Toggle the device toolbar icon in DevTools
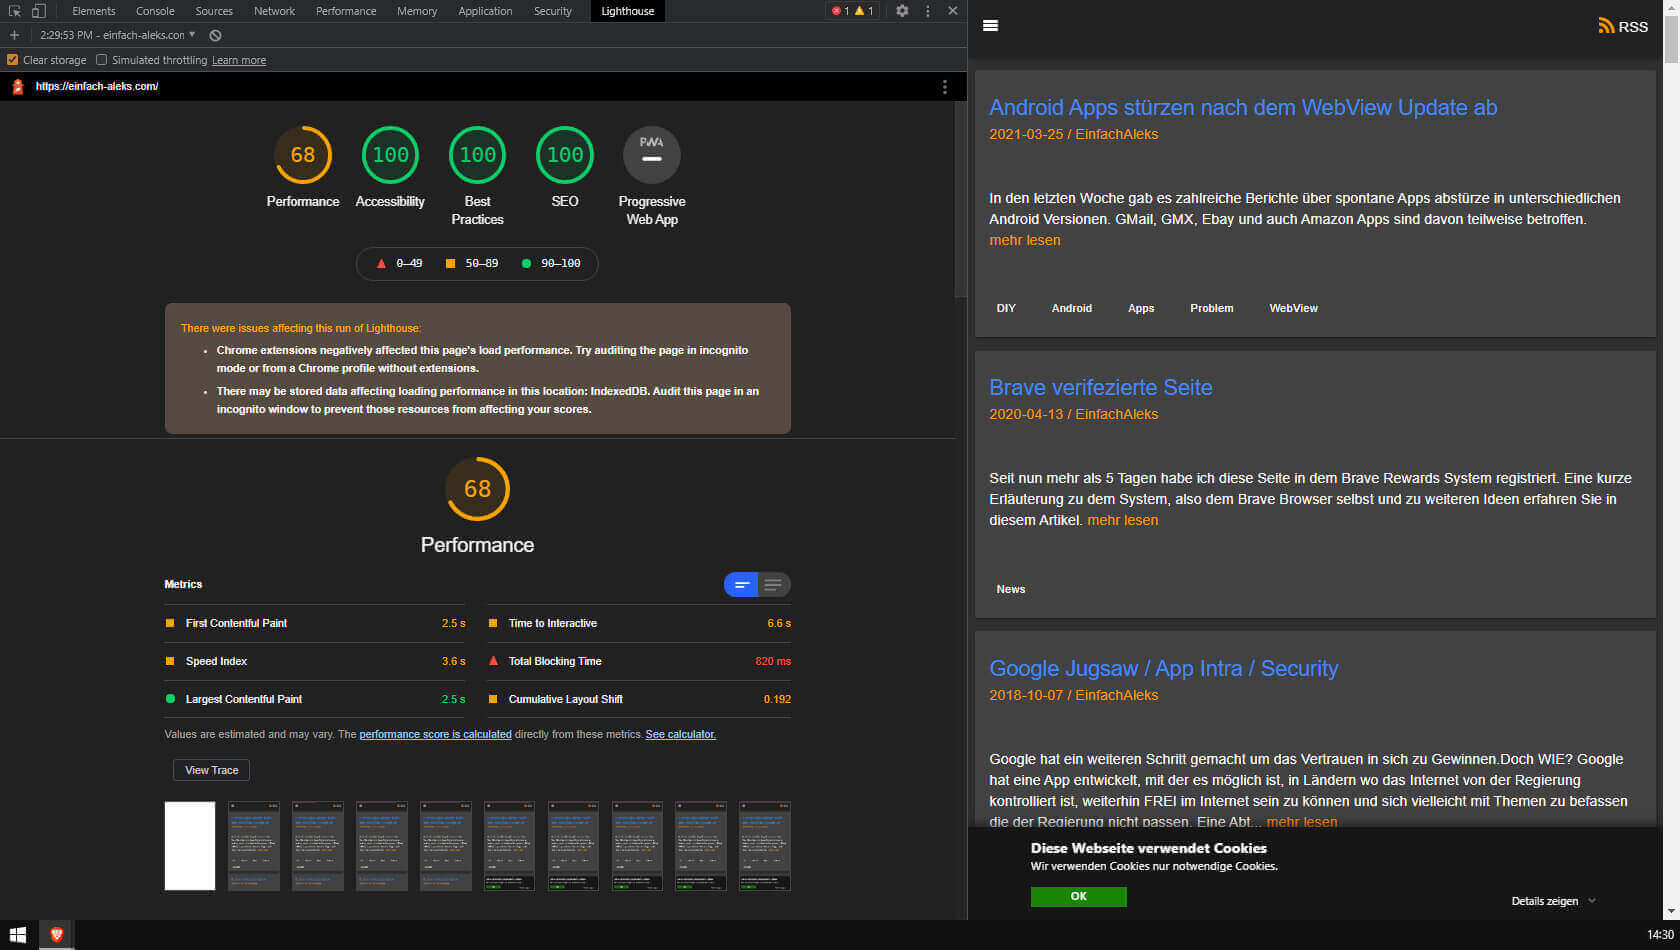 (x=38, y=11)
